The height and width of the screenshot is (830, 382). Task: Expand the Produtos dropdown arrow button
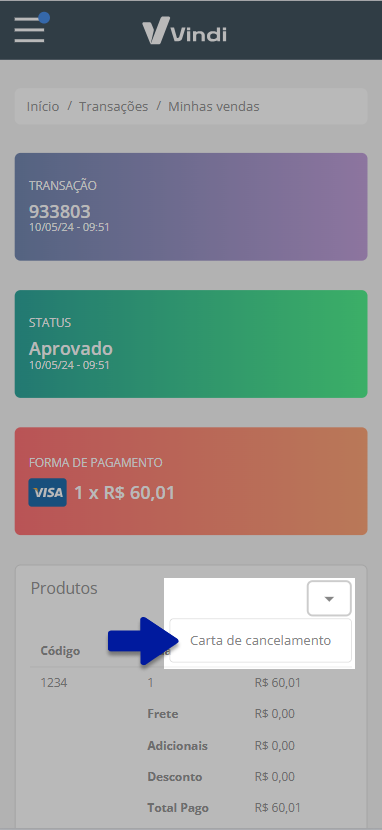click(x=329, y=599)
